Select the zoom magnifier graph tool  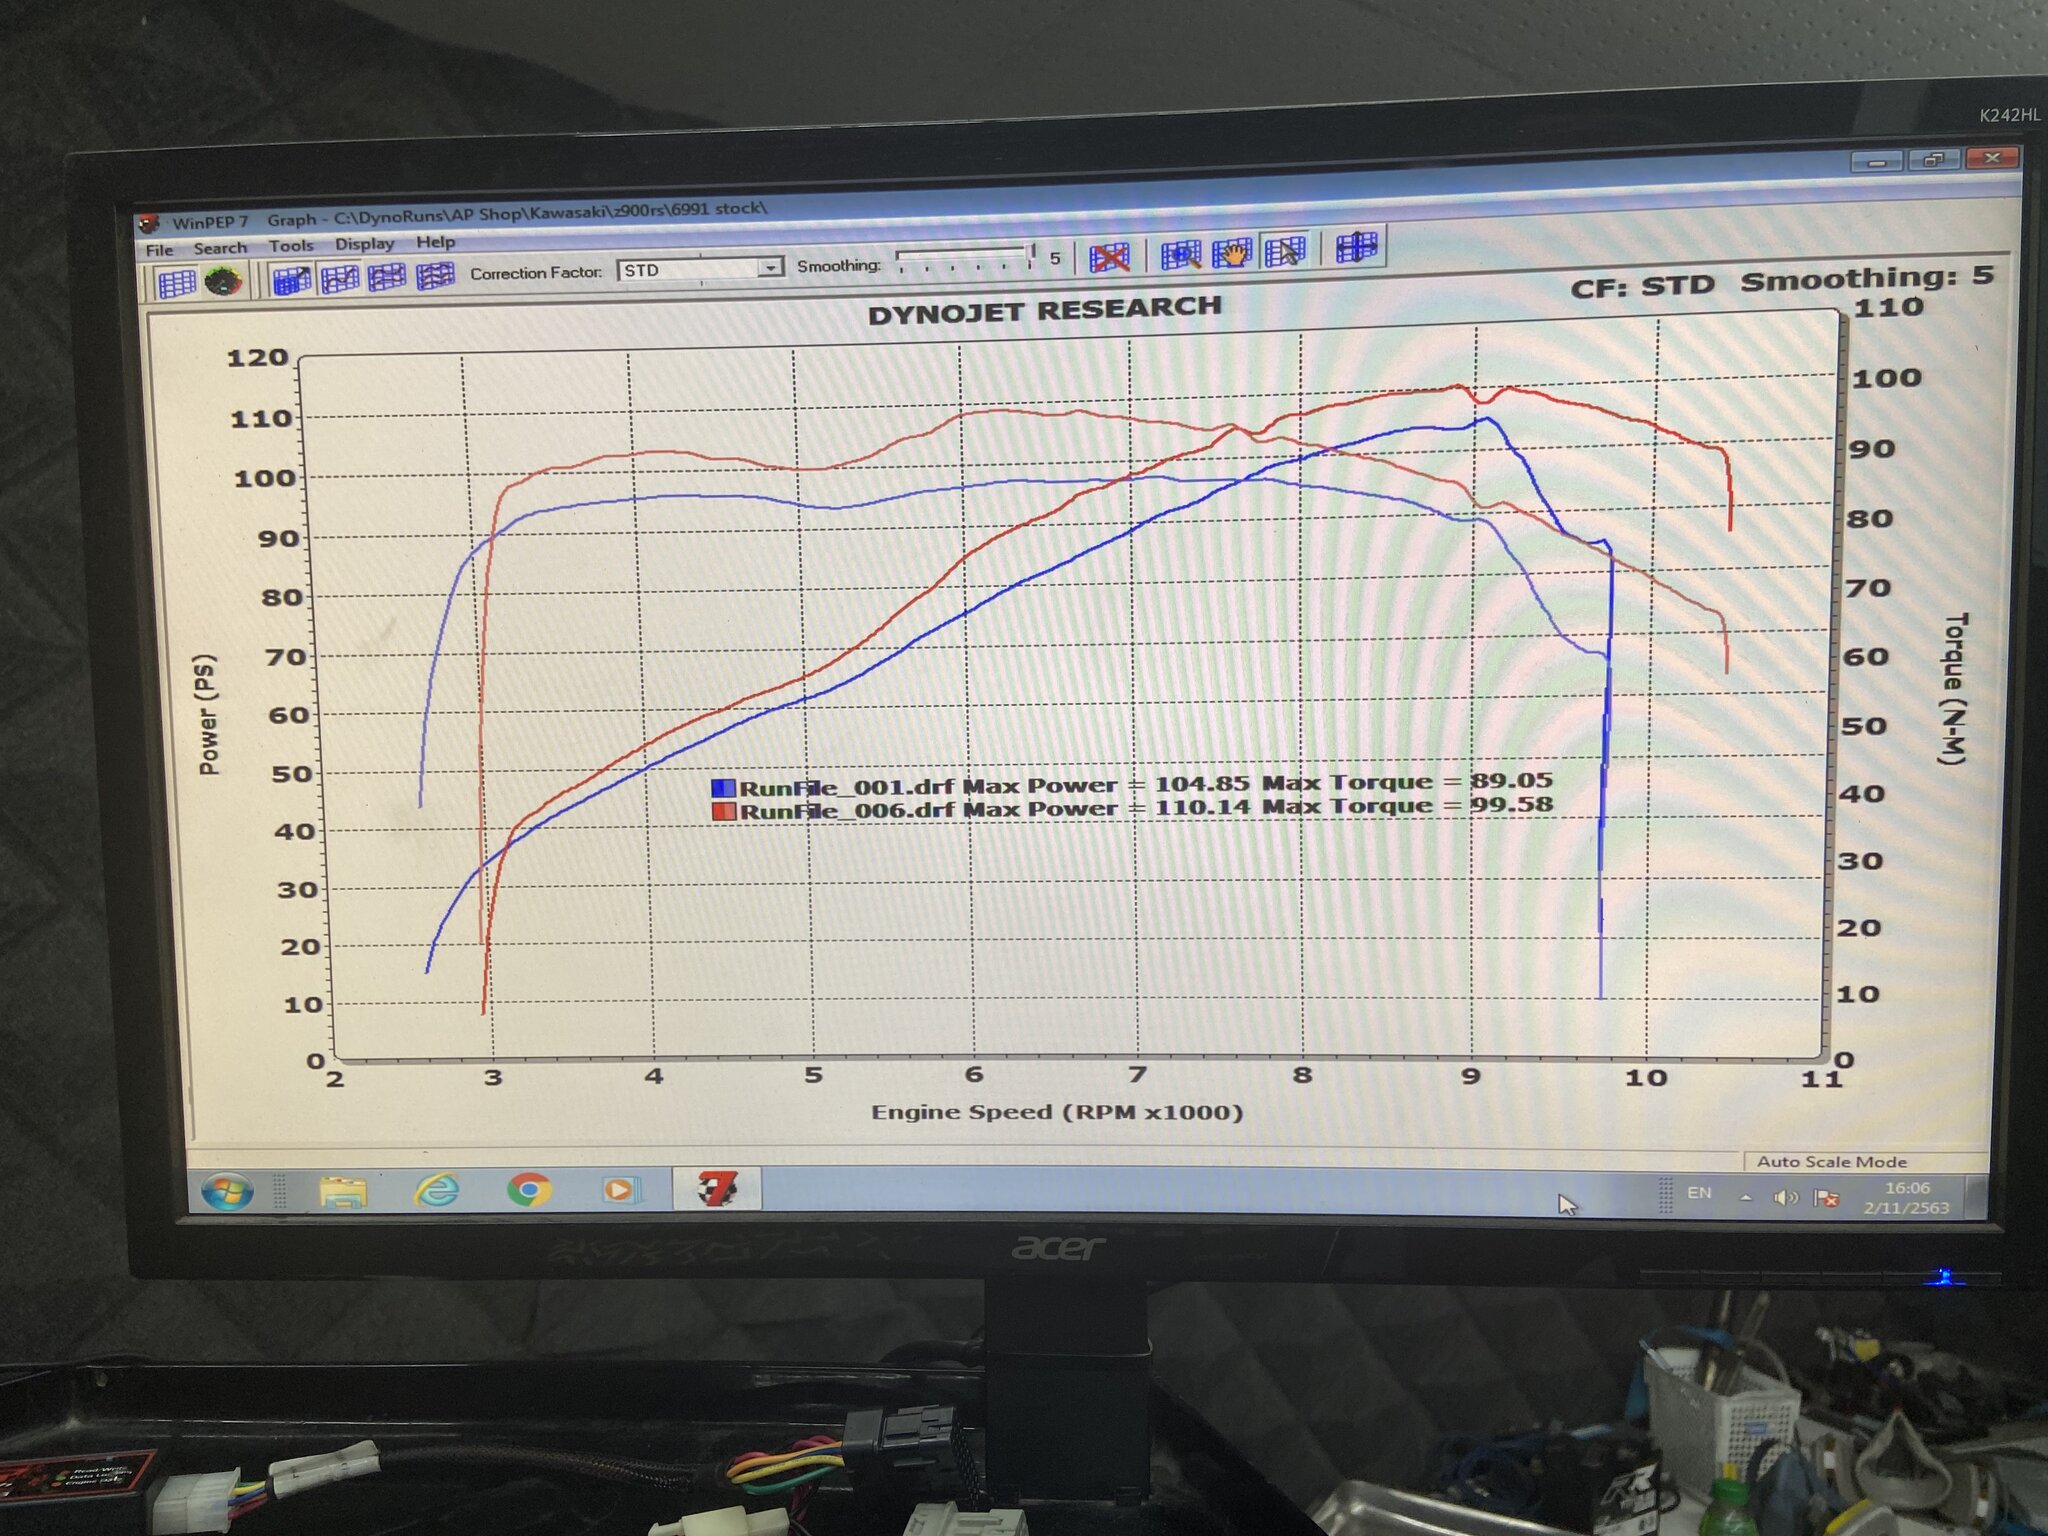(x=1181, y=254)
